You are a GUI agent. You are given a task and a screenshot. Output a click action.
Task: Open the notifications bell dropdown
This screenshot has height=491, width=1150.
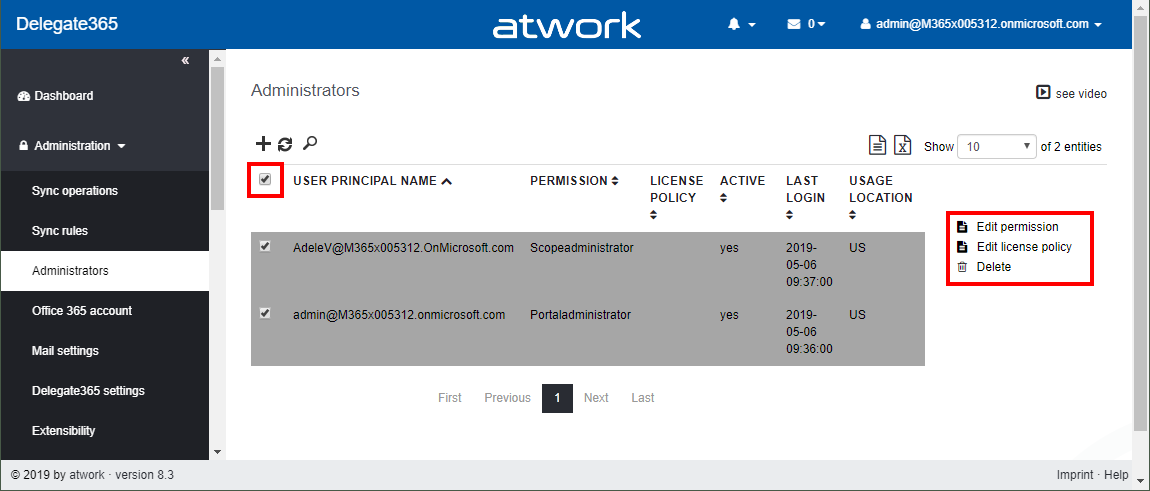(741, 24)
